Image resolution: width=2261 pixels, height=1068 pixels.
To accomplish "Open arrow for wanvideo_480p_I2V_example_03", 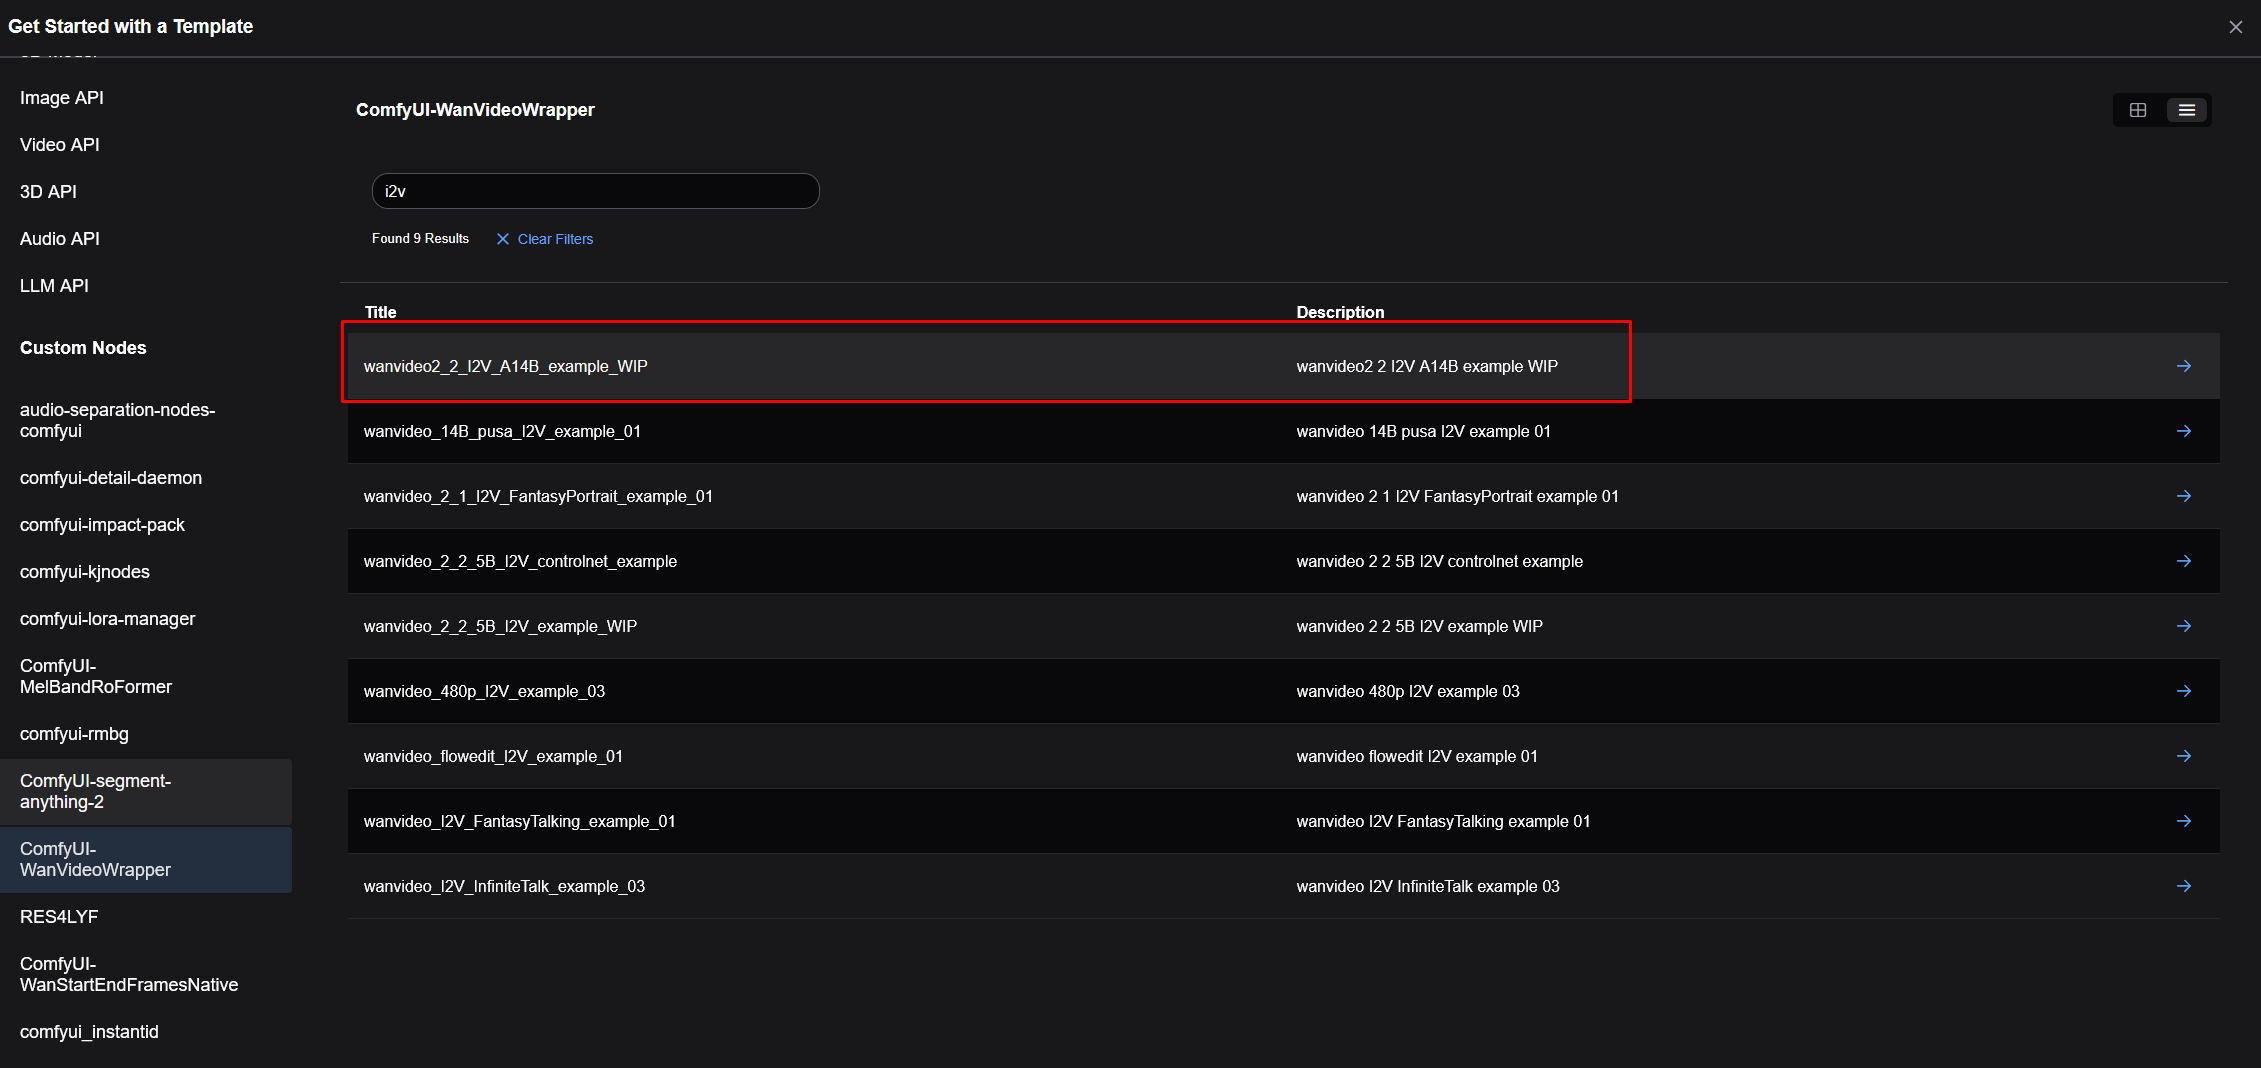I will pyautogui.click(x=2184, y=691).
